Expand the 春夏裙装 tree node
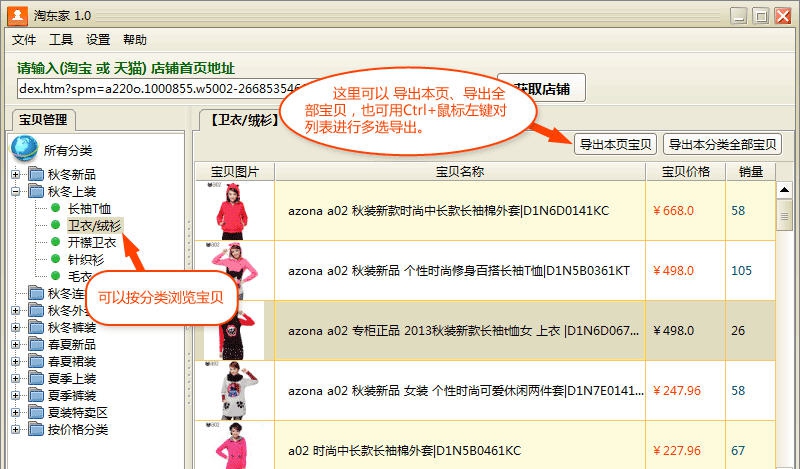The width and height of the screenshot is (800, 469). click(15, 362)
